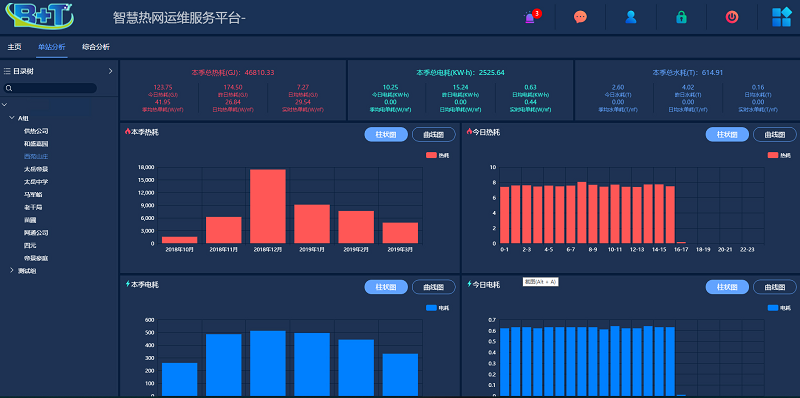The width and height of the screenshot is (800, 398).
Task: Switch 今日热耗 chart to 曲线图
Action: pos(774,134)
